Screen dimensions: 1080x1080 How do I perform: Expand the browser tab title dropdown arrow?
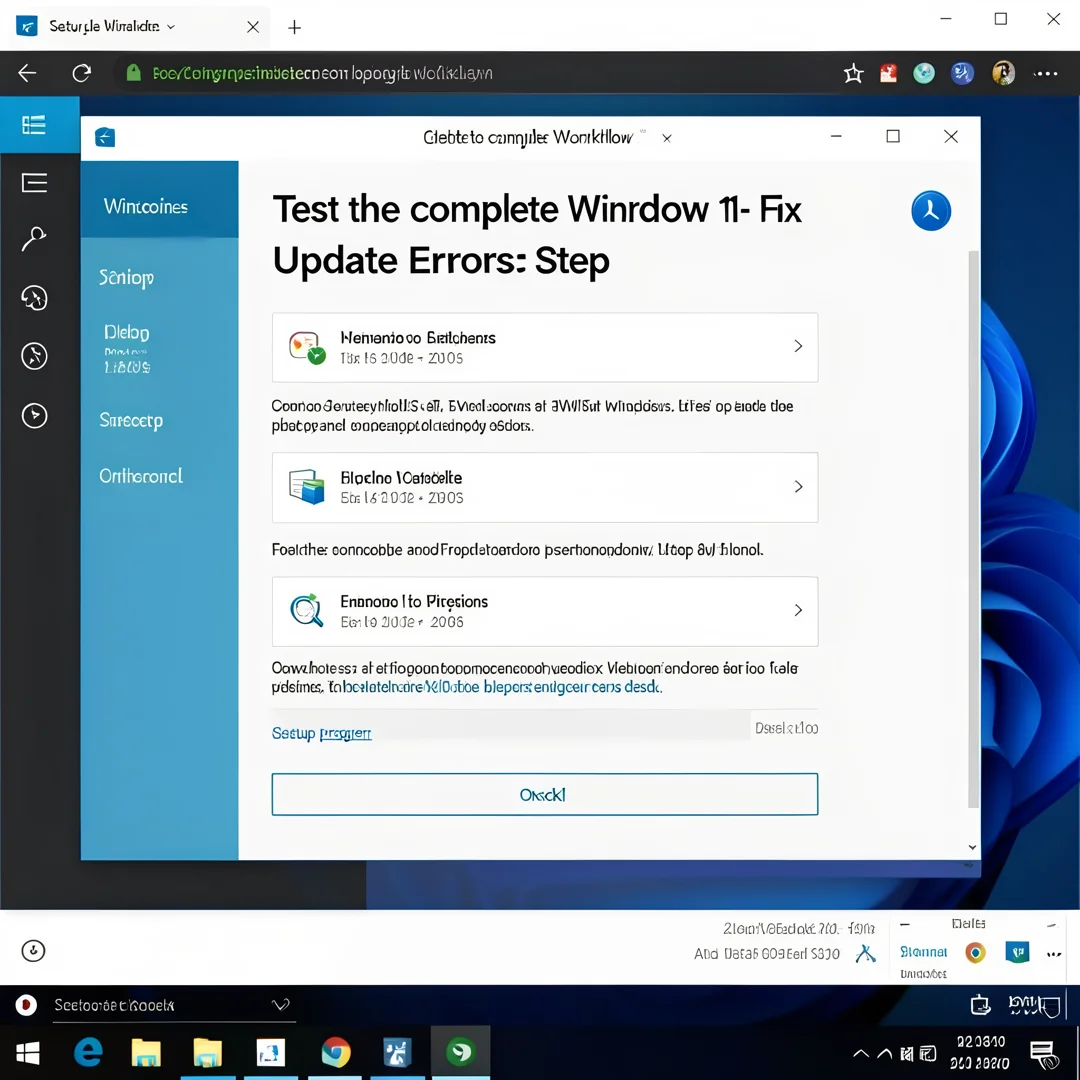171,27
